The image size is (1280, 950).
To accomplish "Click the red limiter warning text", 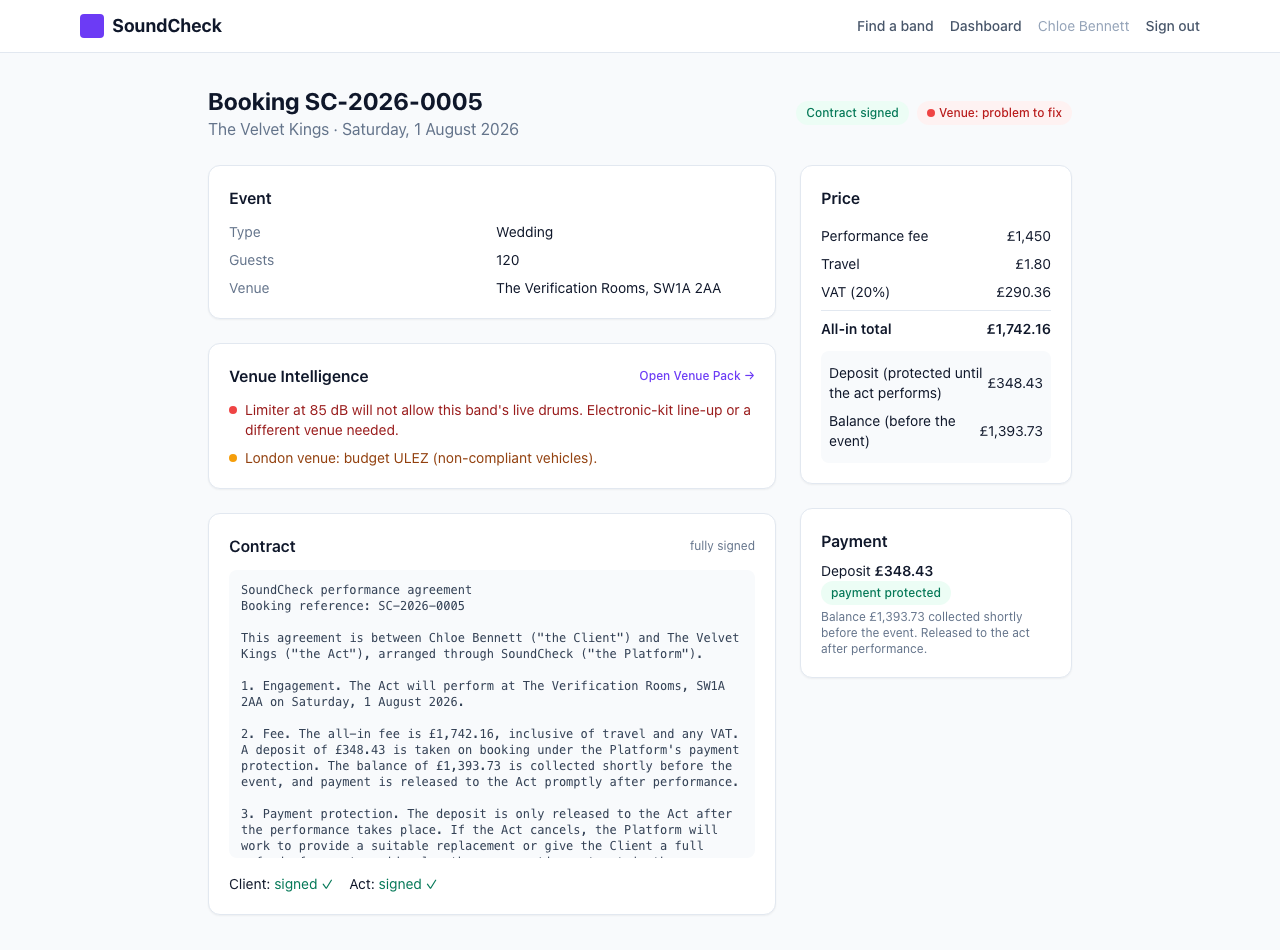I will [x=498, y=420].
